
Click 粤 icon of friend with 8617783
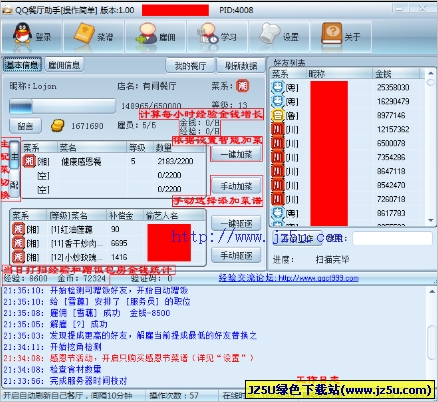click(x=277, y=213)
